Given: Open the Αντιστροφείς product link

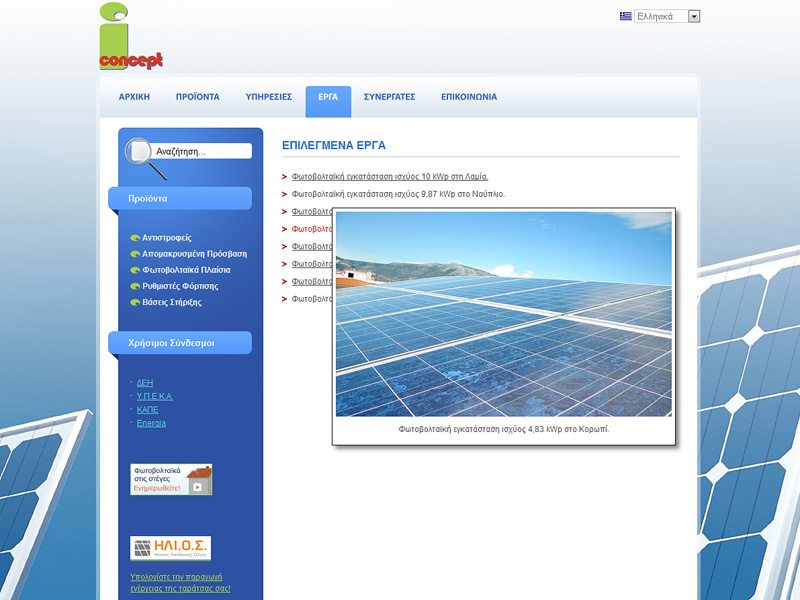Looking at the screenshot, I should [x=167, y=238].
